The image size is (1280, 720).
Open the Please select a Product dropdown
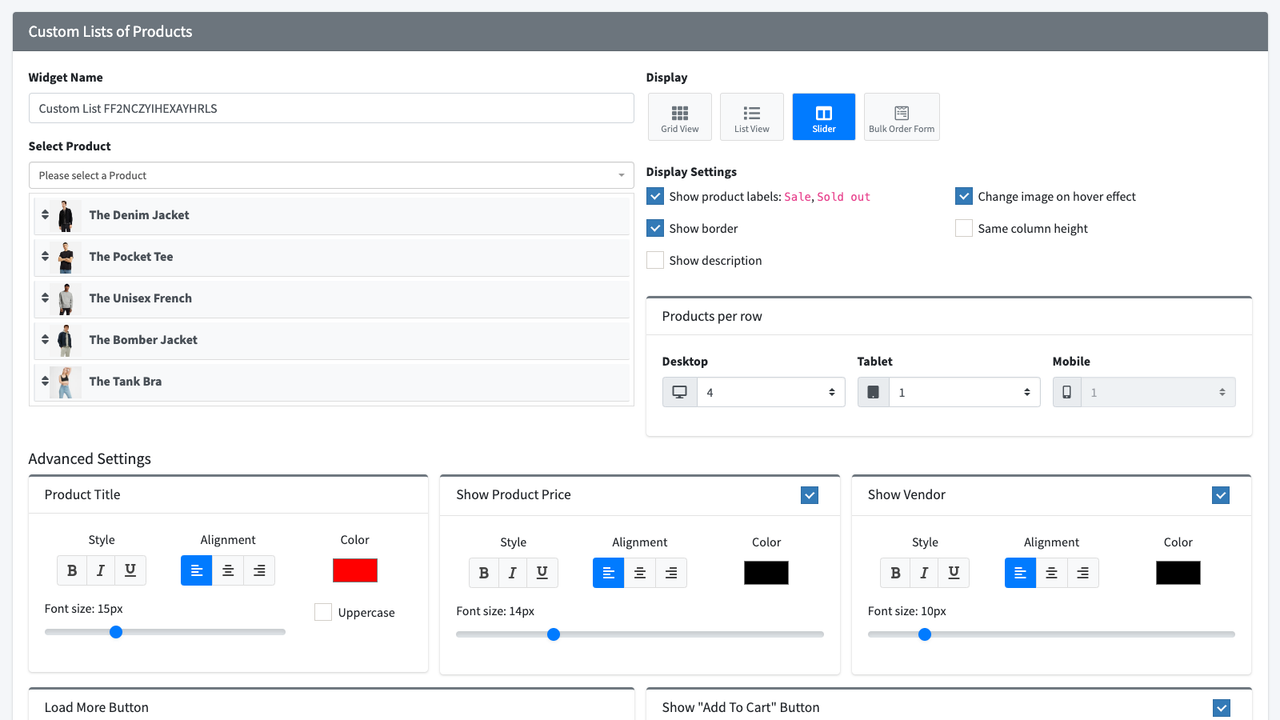[331, 175]
